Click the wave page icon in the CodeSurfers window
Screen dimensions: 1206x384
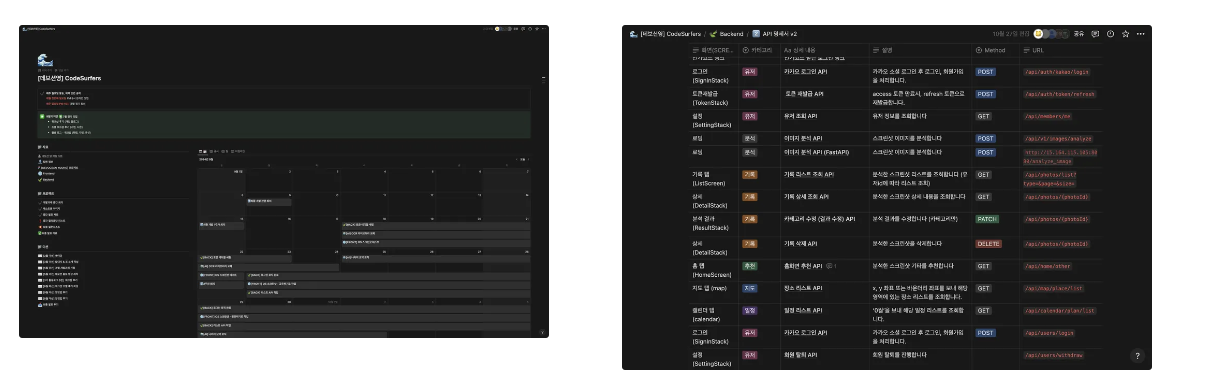tap(44, 60)
